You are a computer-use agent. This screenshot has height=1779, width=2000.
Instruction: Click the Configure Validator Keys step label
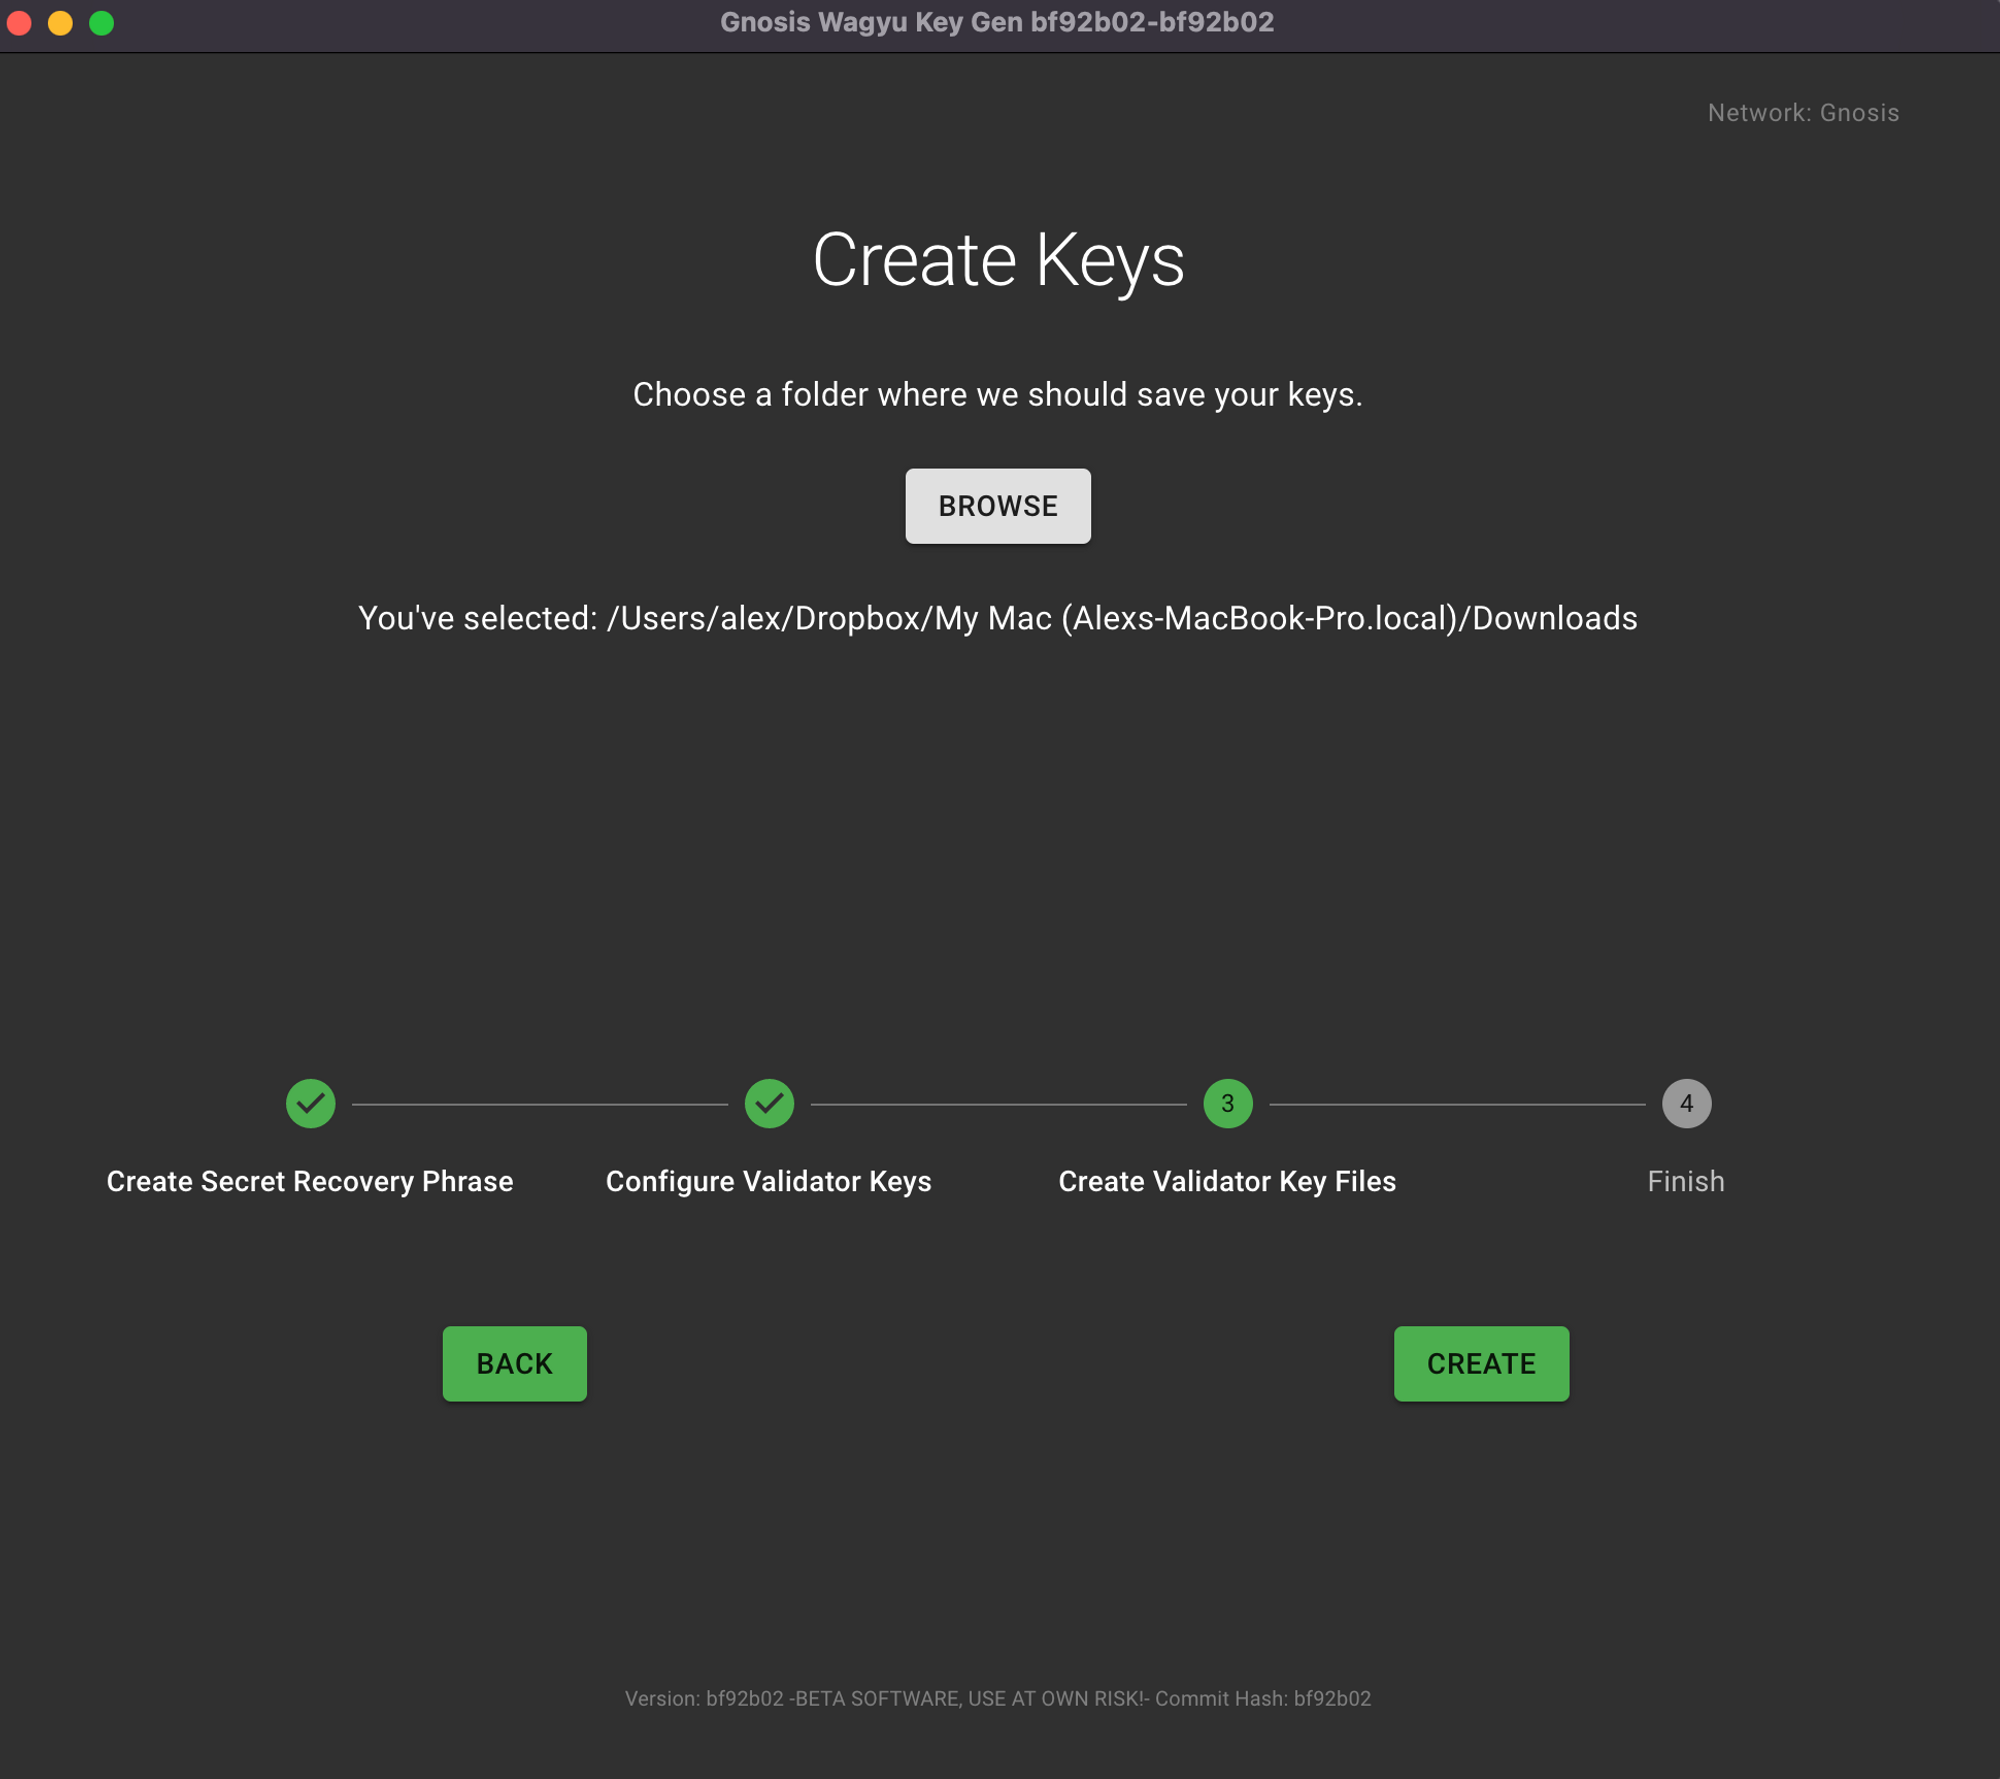tap(768, 1181)
